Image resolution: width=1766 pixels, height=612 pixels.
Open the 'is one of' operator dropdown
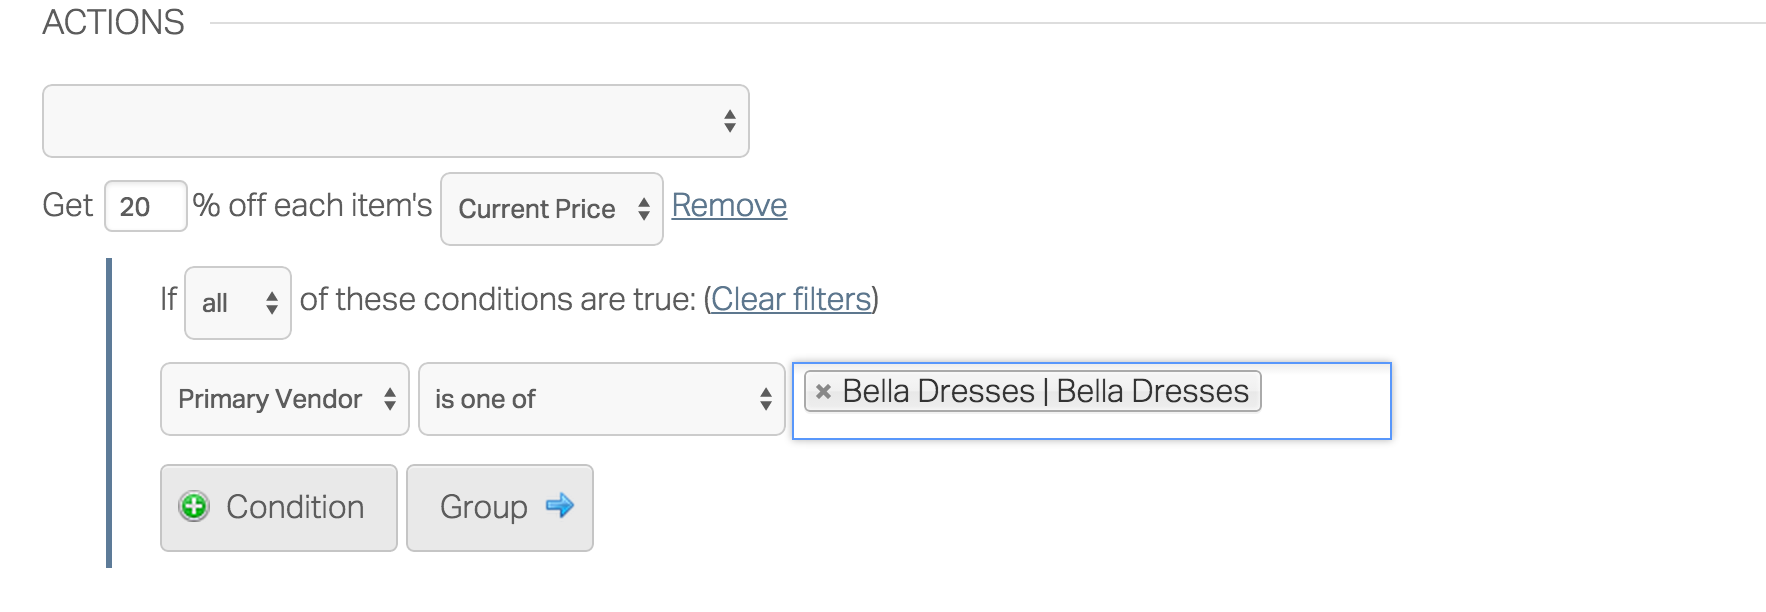pos(602,399)
